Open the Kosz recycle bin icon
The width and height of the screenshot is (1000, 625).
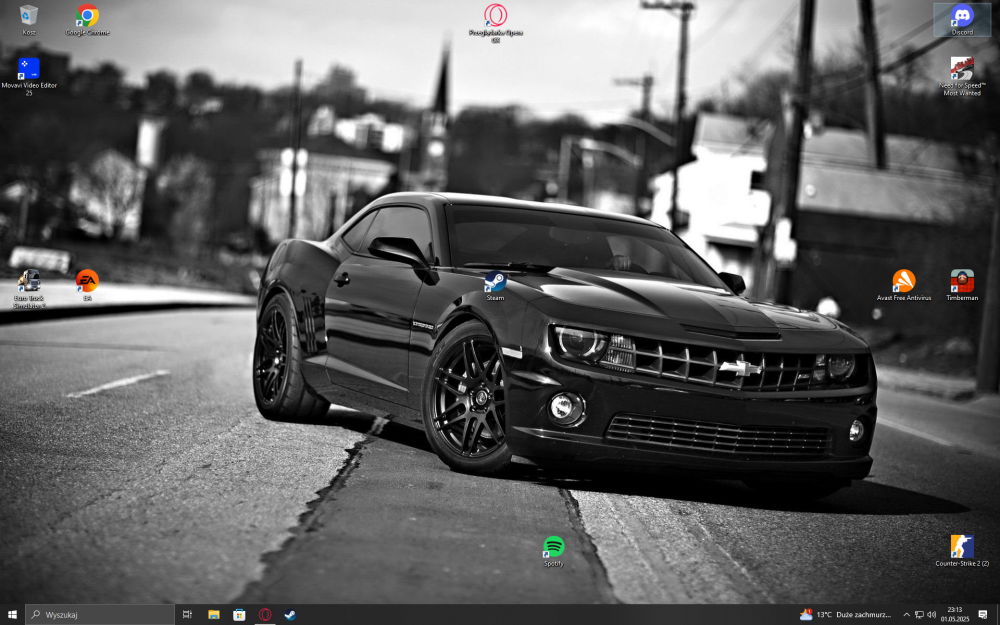tap(29, 19)
